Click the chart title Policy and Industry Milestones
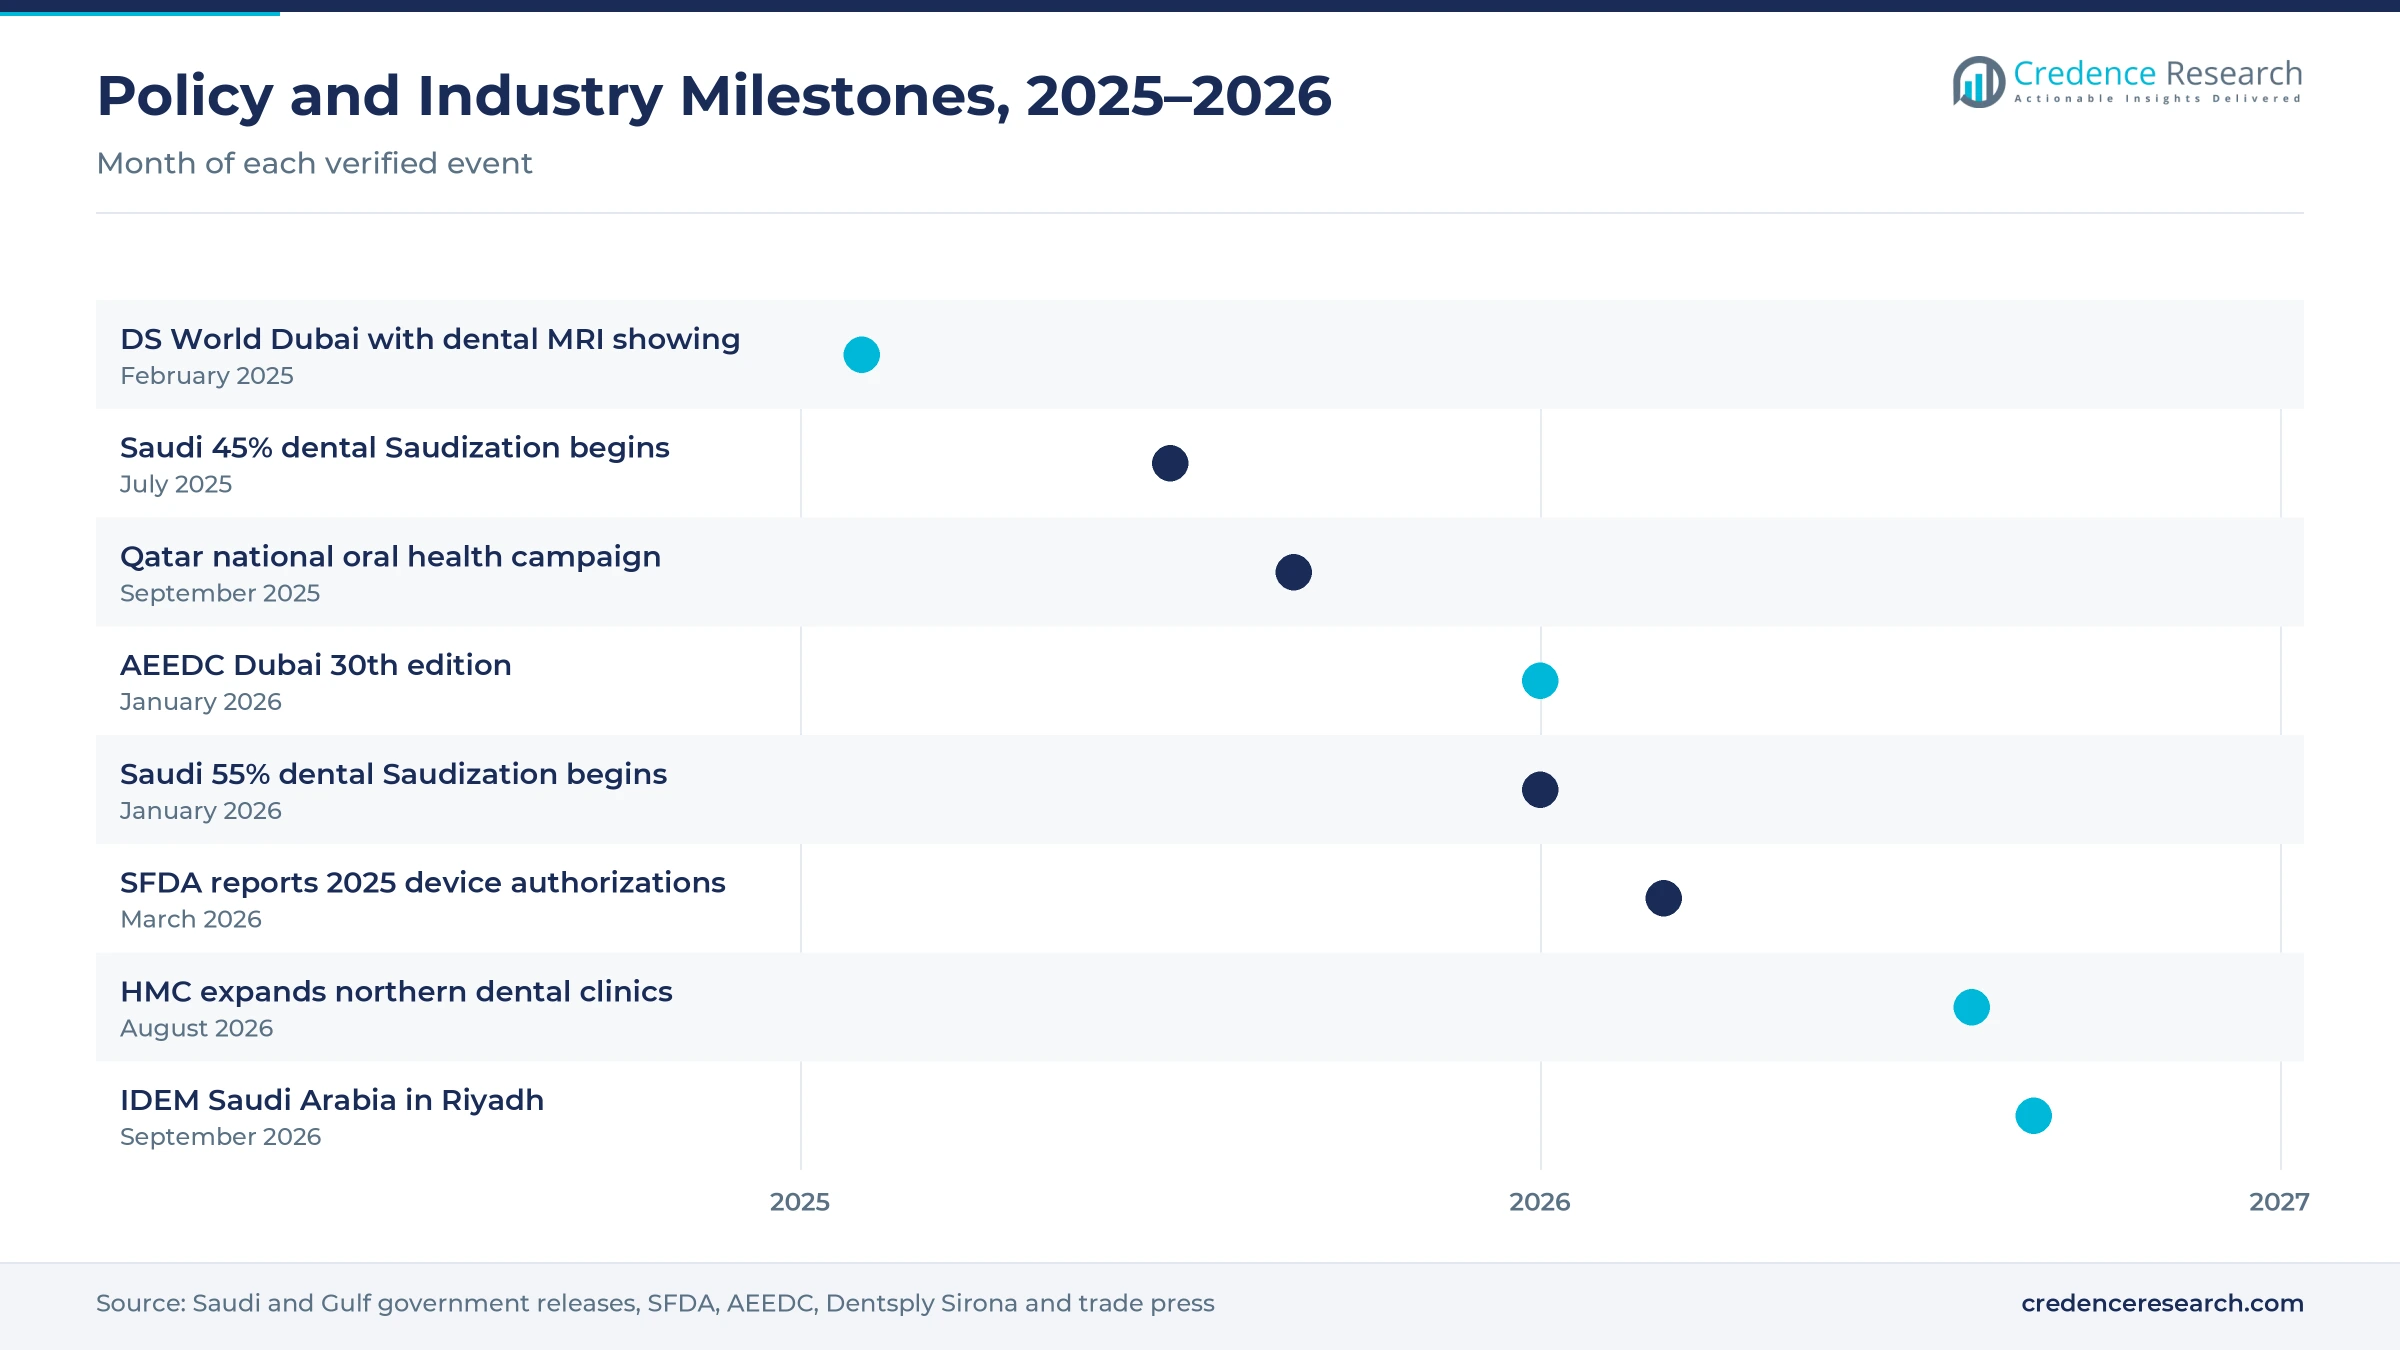The height and width of the screenshot is (1350, 2400). (x=714, y=96)
